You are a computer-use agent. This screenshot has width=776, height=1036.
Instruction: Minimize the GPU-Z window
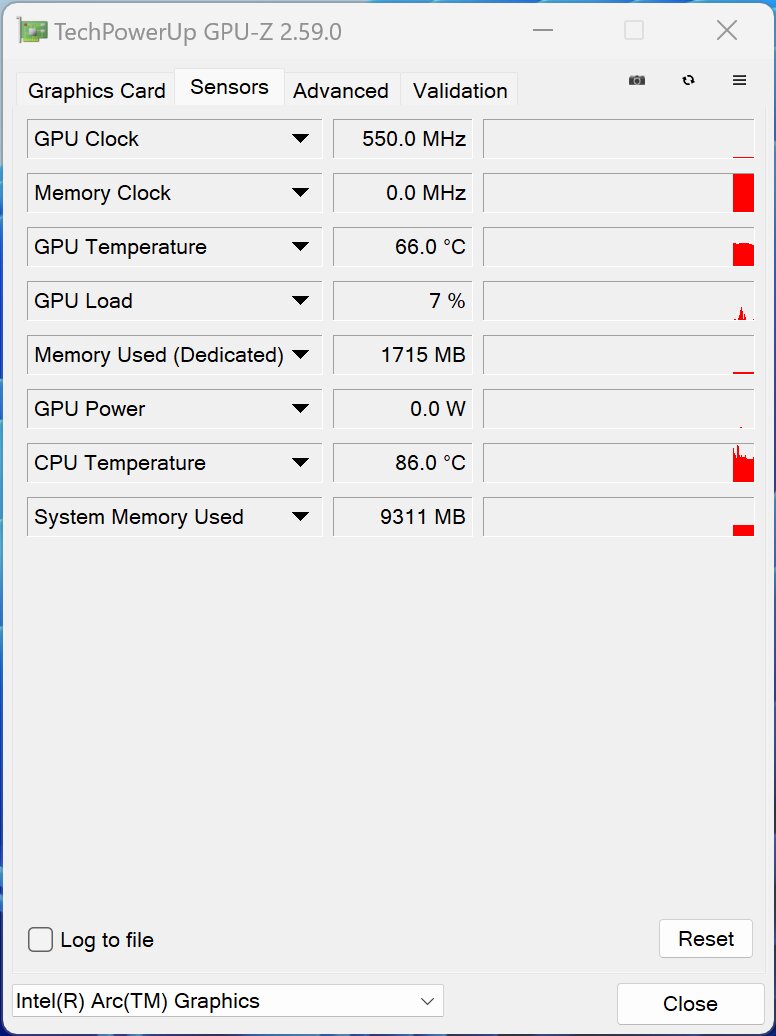(543, 30)
